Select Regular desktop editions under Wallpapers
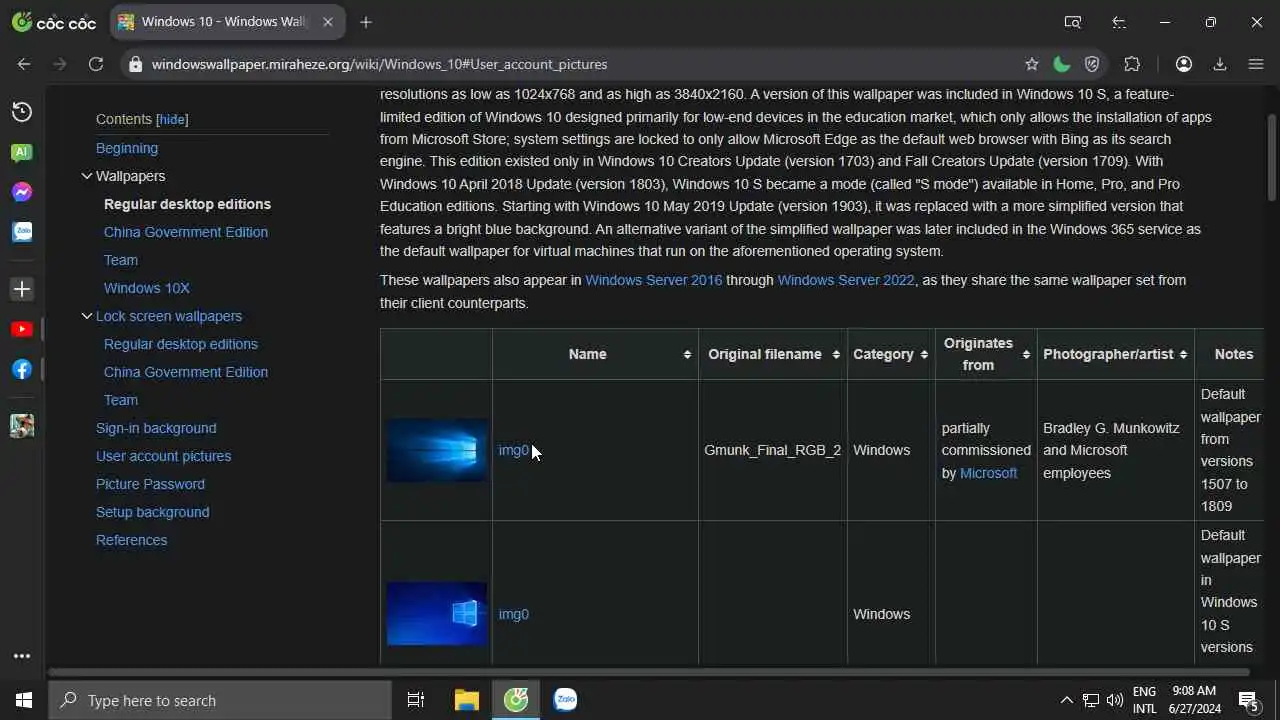Image resolution: width=1280 pixels, height=720 pixels. click(x=187, y=204)
